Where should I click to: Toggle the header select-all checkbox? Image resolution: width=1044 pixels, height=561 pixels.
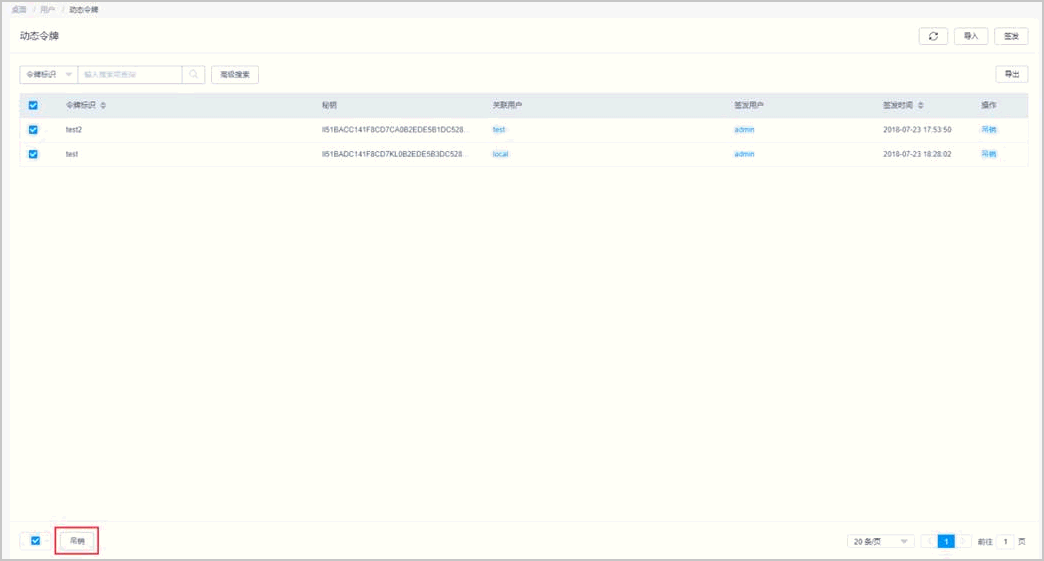pyautogui.click(x=33, y=106)
